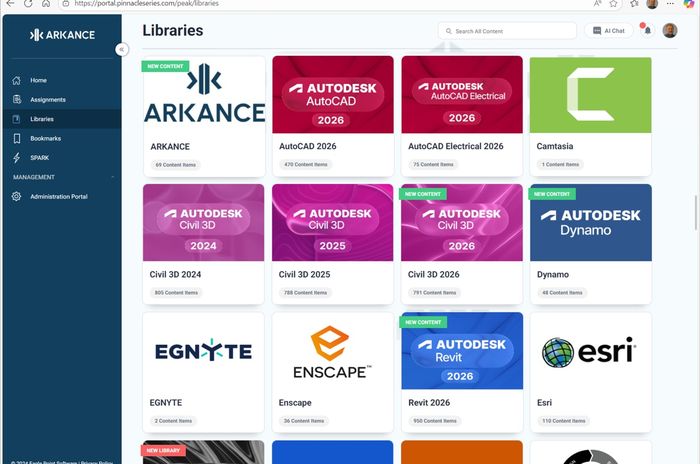Click the Home icon in sidebar

pos(17,80)
